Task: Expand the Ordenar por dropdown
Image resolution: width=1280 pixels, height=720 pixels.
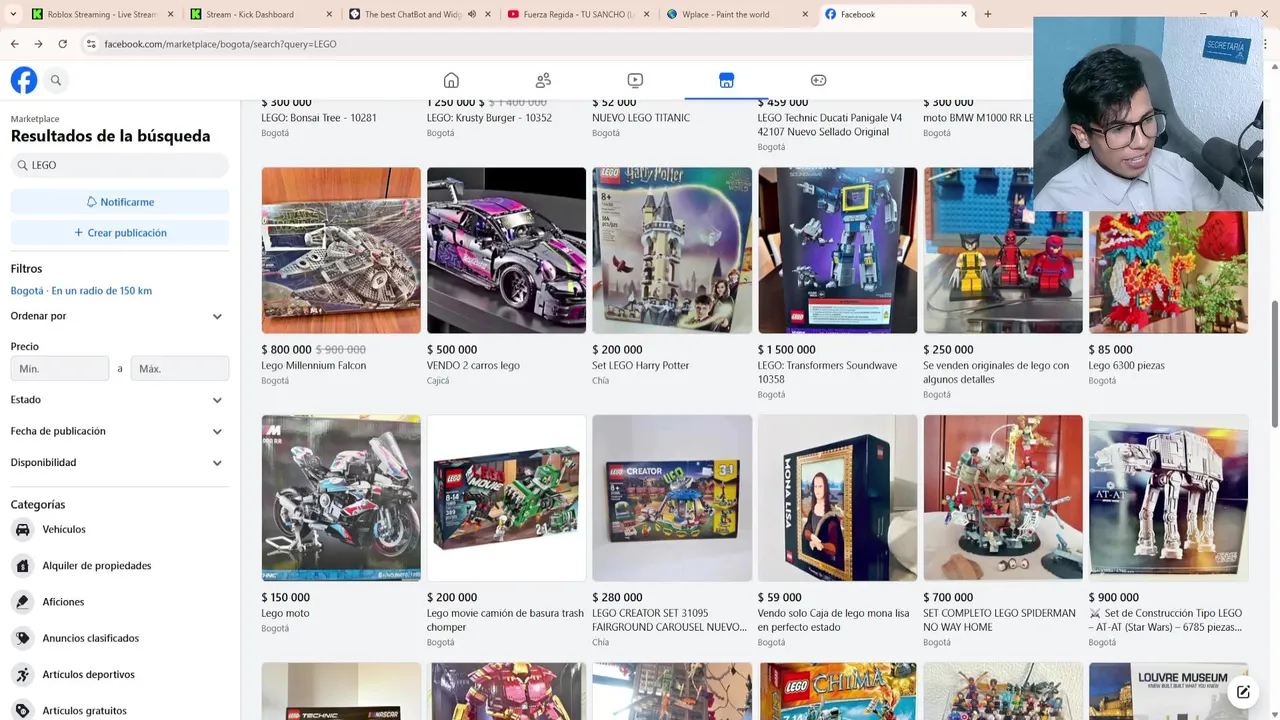Action: [120, 316]
